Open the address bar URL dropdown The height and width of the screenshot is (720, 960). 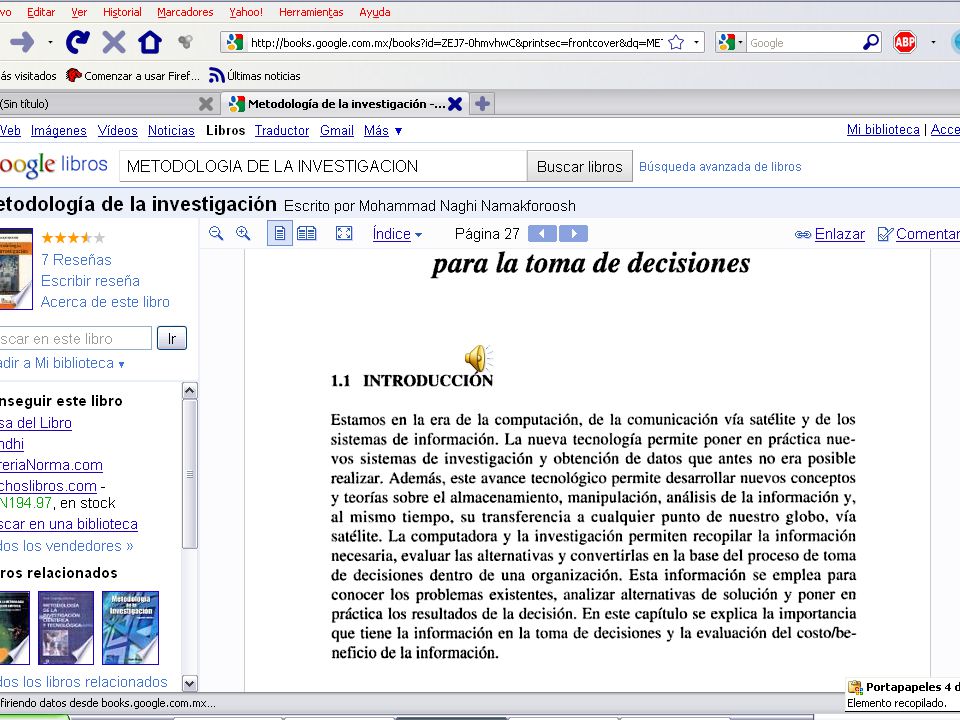[x=696, y=42]
